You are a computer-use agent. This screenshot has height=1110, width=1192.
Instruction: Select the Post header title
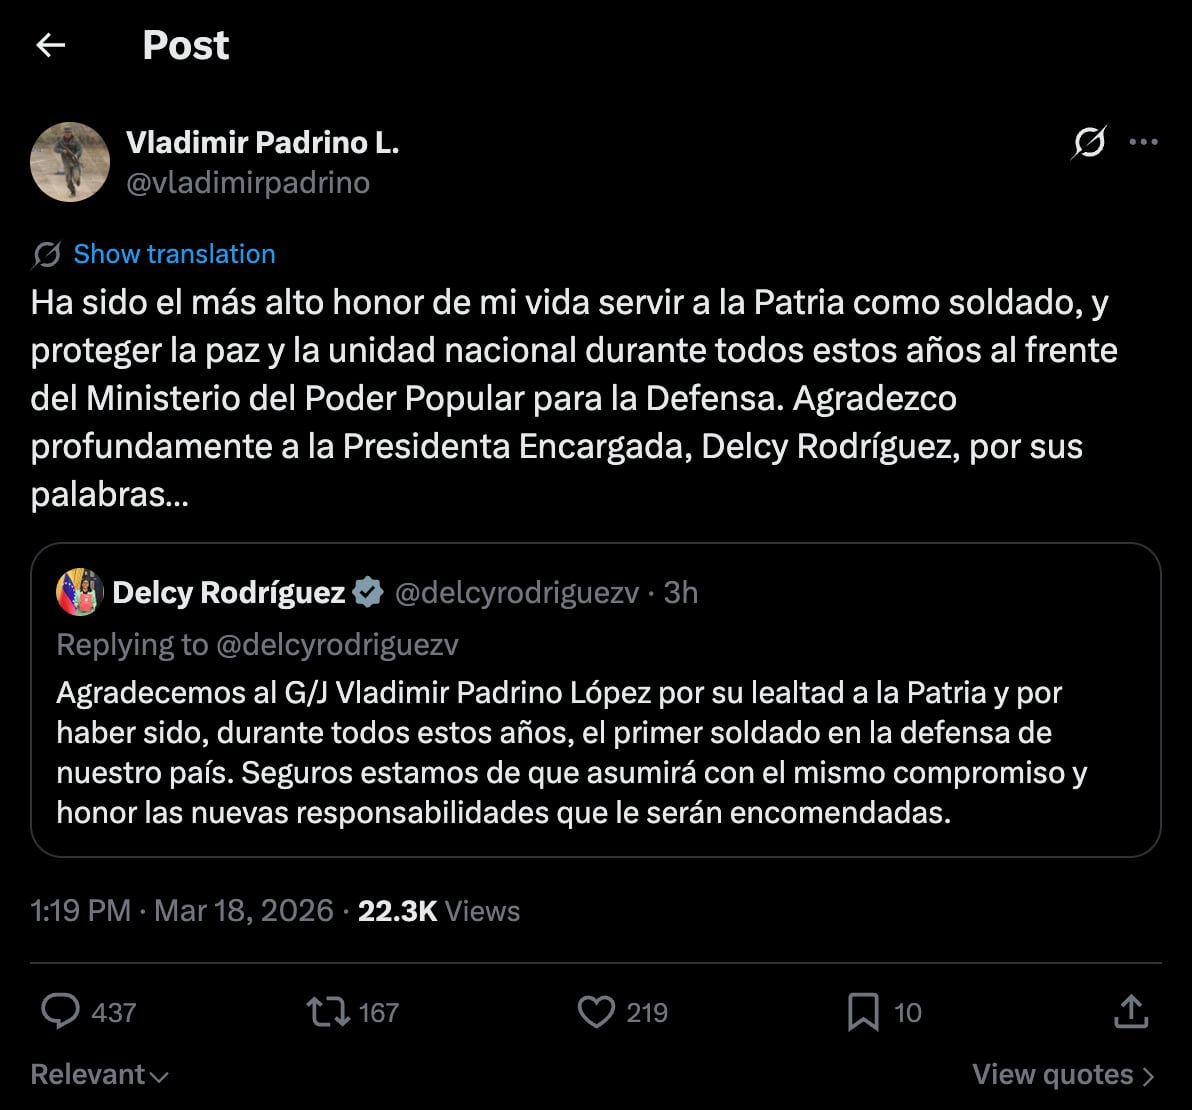tap(185, 45)
